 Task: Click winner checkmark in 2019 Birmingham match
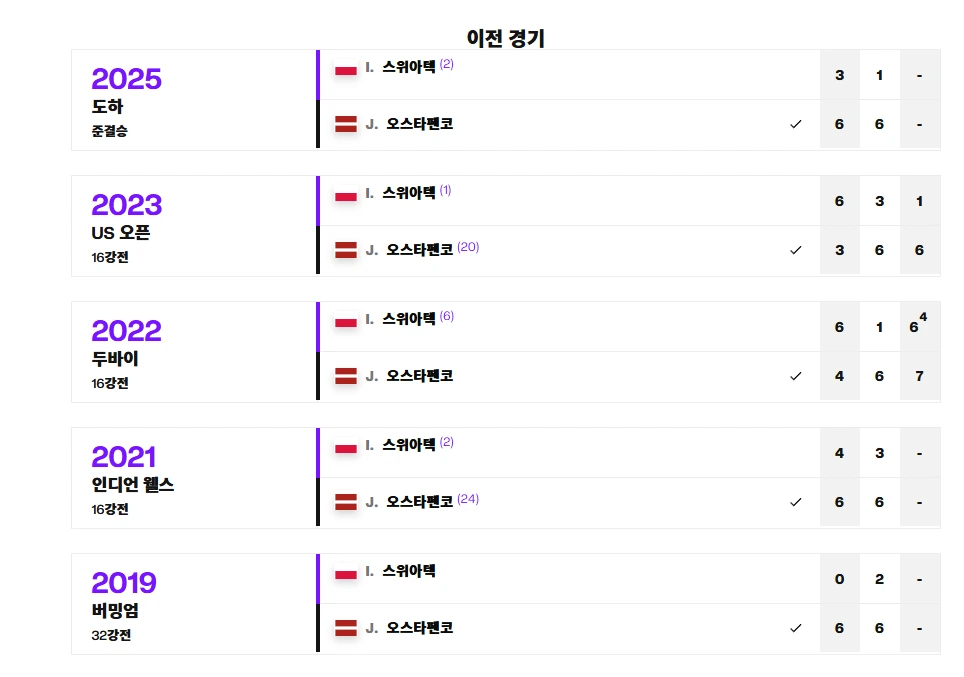pyautogui.click(x=796, y=628)
